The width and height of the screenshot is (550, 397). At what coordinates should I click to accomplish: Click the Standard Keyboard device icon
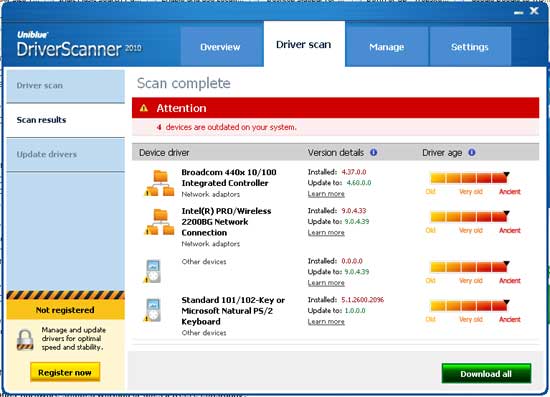153,310
